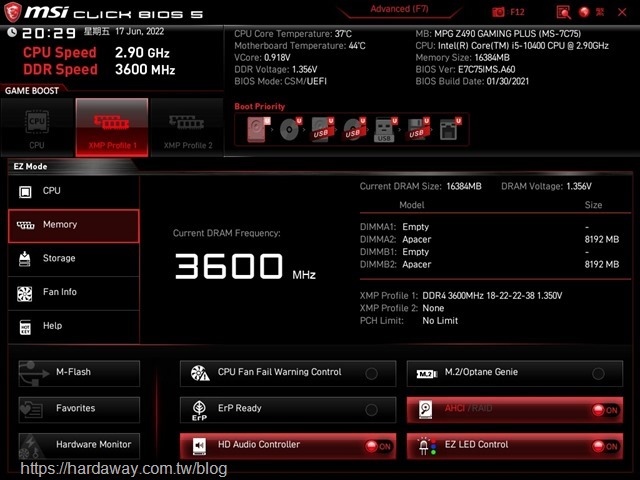Select the USB flash key boot device

[385, 130]
